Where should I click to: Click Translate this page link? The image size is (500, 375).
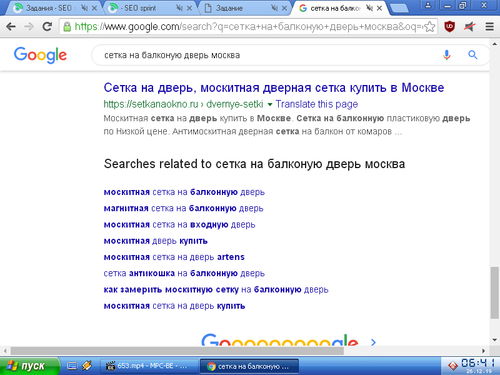(x=317, y=104)
